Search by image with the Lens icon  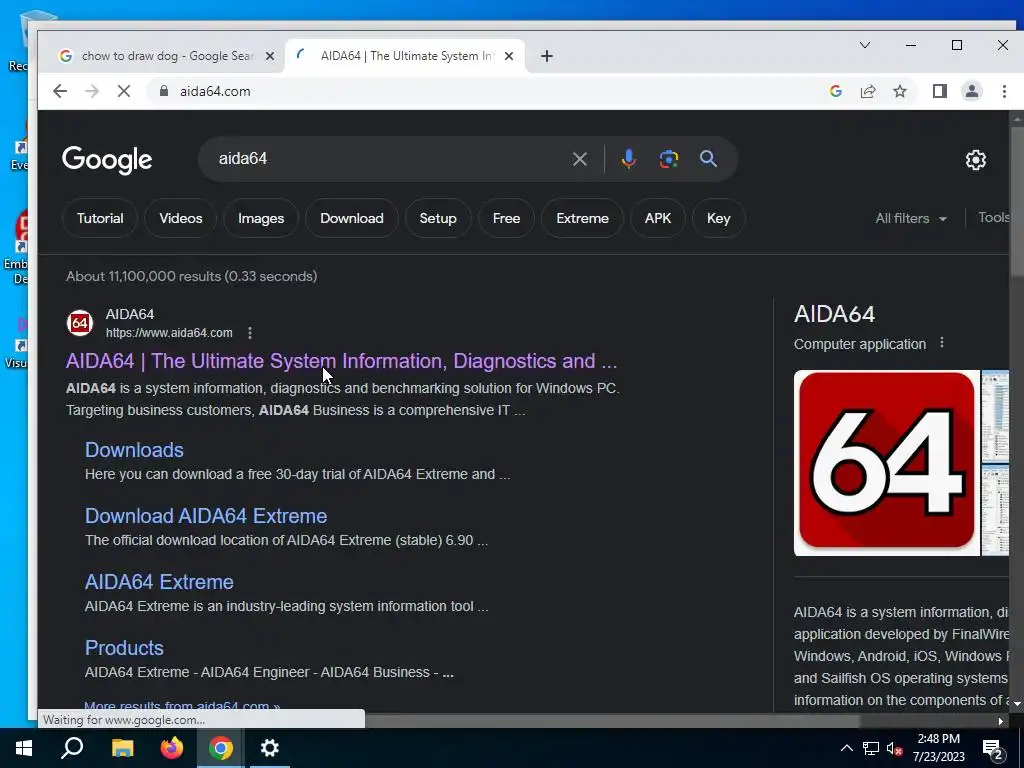[669, 159]
